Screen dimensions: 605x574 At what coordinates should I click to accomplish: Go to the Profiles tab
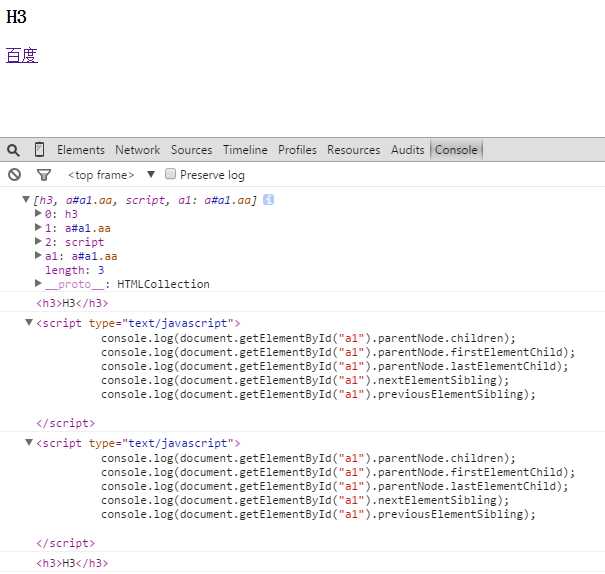pyautogui.click(x=297, y=150)
